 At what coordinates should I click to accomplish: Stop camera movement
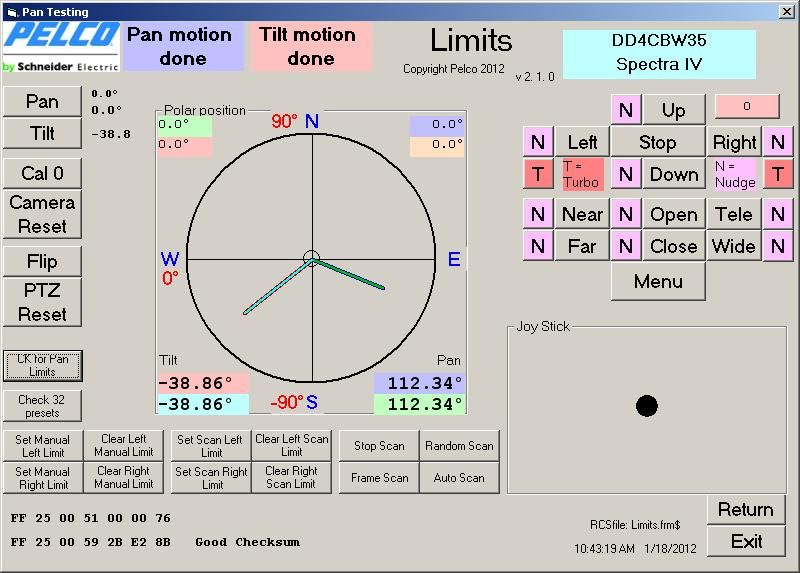[658, 142]
